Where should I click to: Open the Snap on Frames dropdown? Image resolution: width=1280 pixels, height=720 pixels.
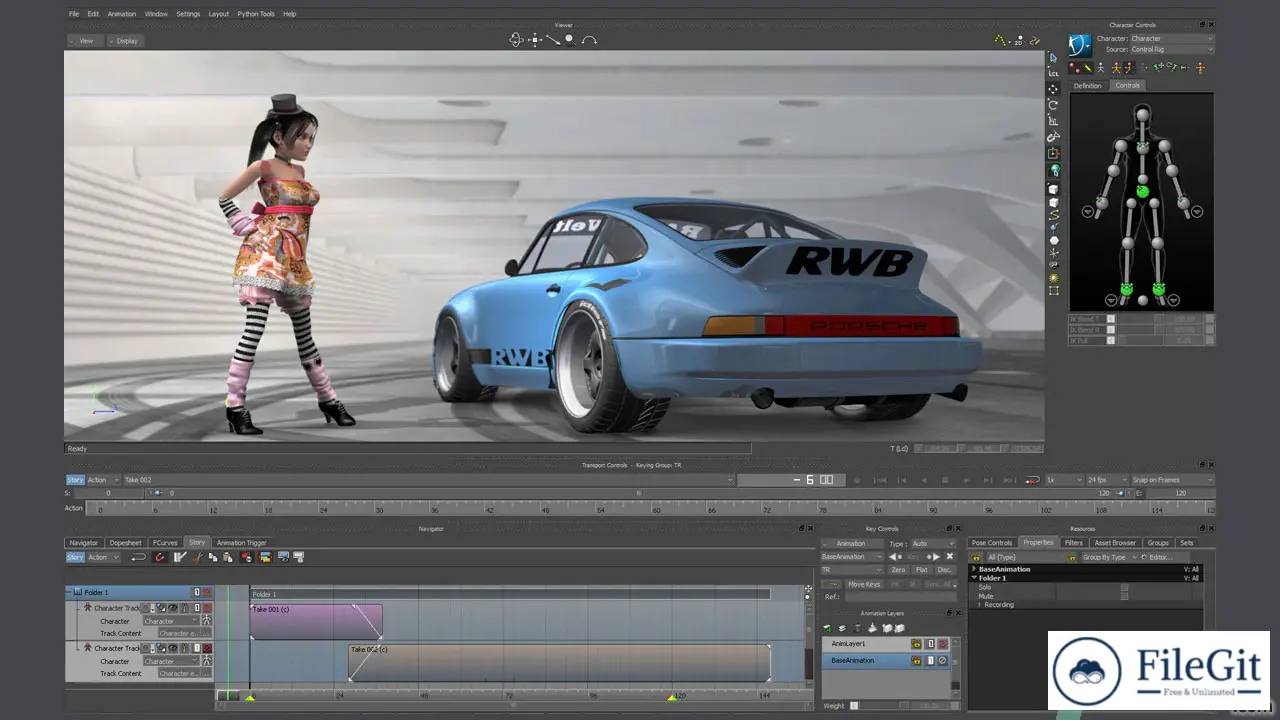pos(1172,480)
